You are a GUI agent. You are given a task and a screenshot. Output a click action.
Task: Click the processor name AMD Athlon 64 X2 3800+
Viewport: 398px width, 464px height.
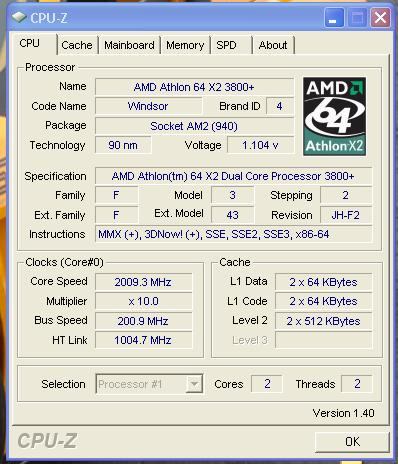pyautogui.click(x=194, y=87)
